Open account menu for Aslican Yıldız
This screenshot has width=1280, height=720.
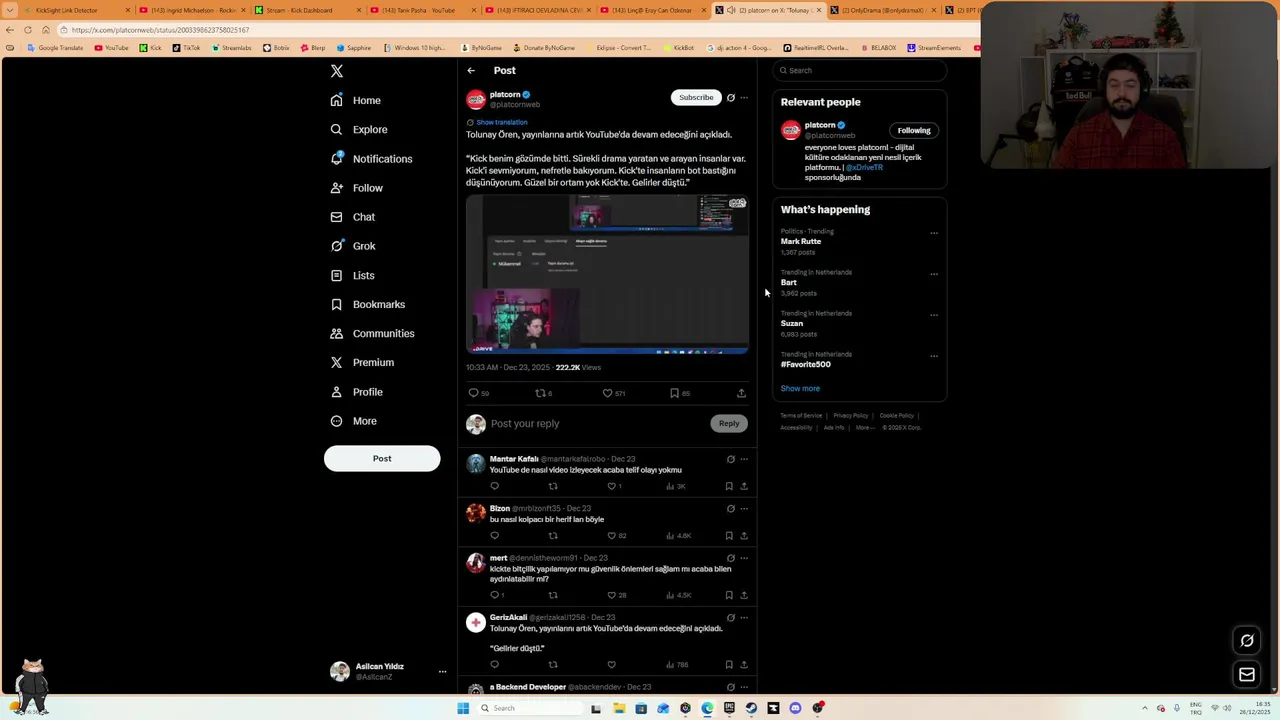tap(442, 672)
